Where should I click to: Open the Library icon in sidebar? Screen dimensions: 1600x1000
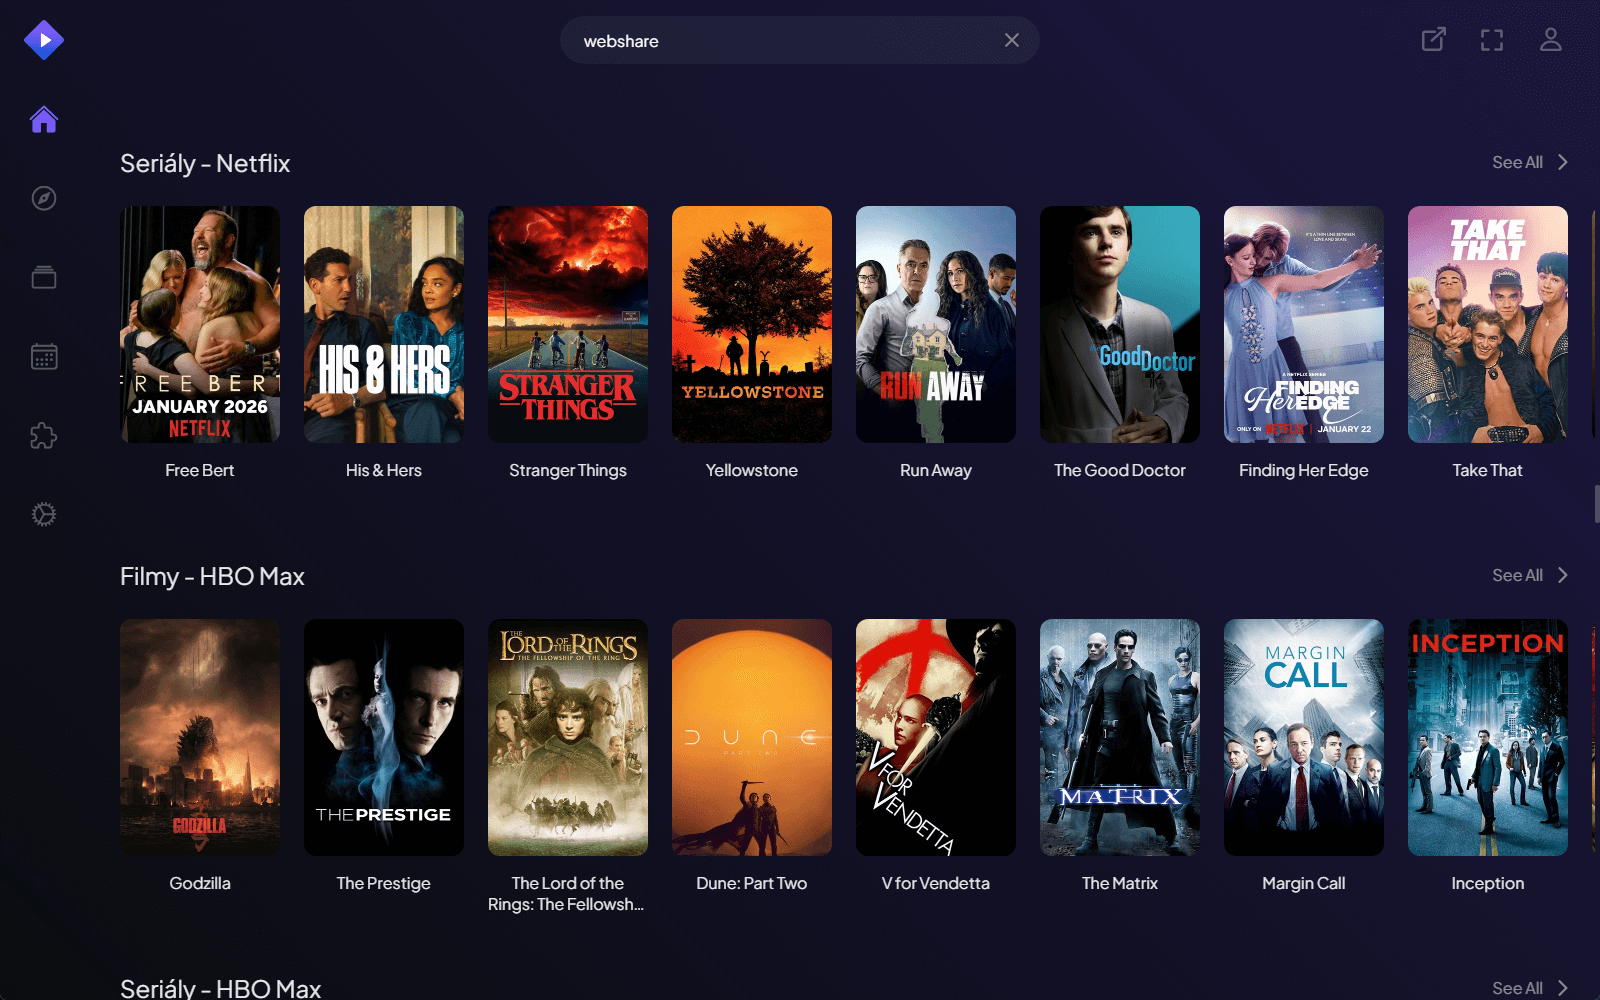tap(44, 278)
